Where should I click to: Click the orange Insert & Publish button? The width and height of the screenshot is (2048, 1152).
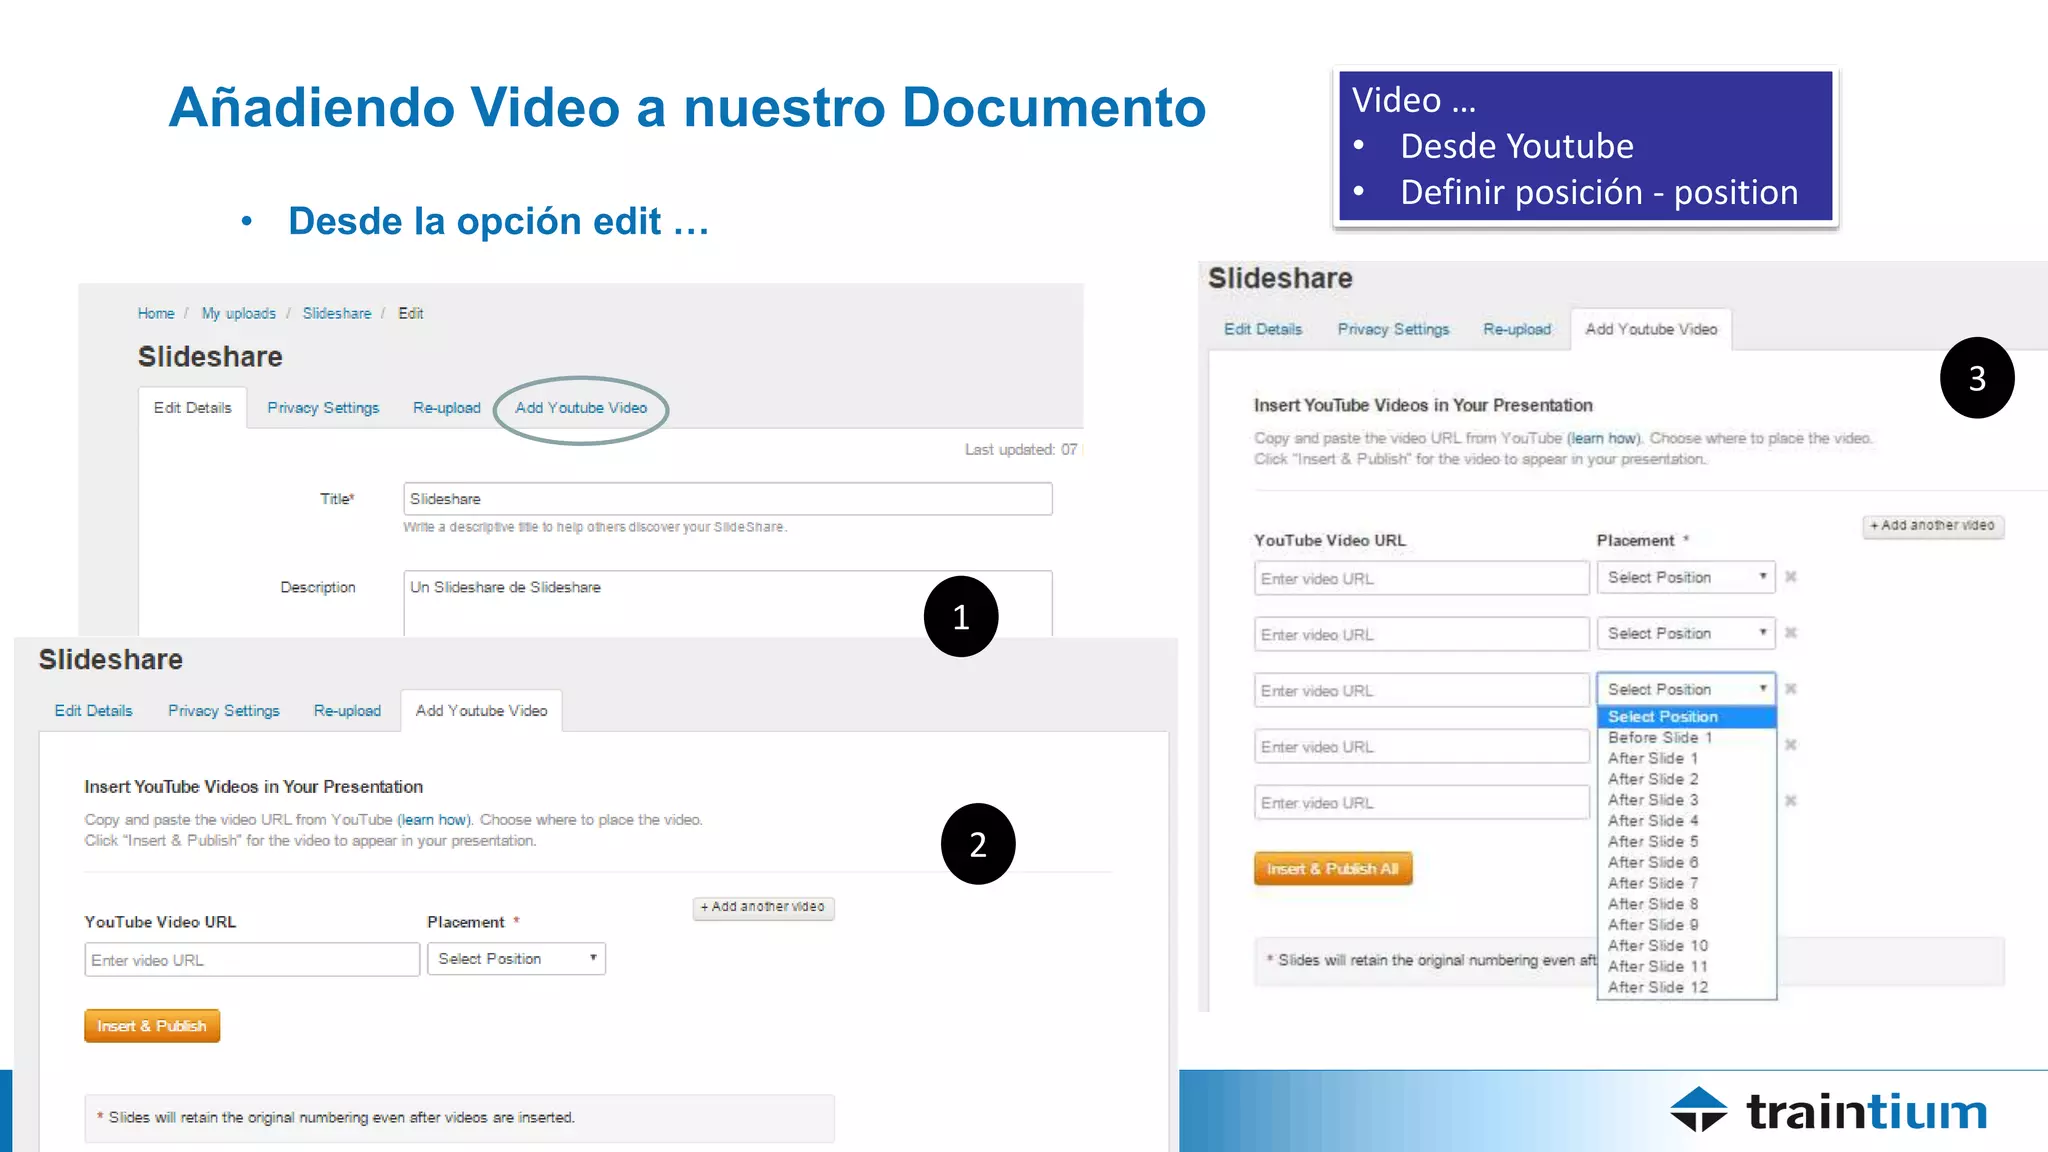[152, 1026]
